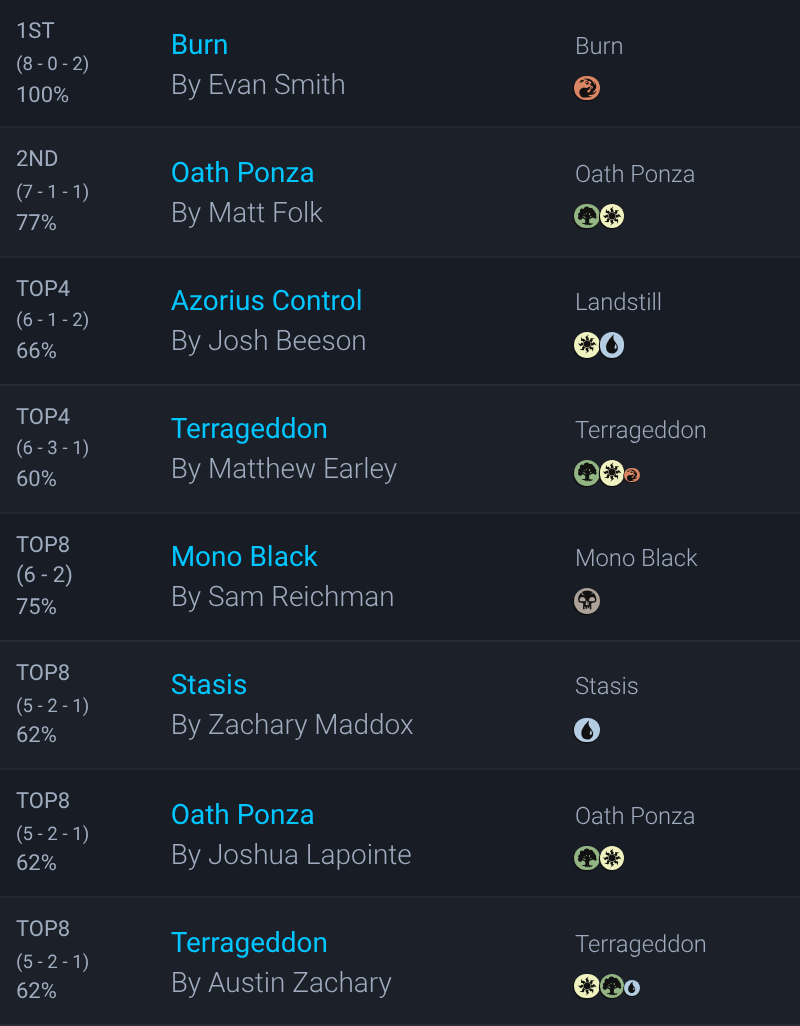Click white mana icon in the Landstill row

587,345
